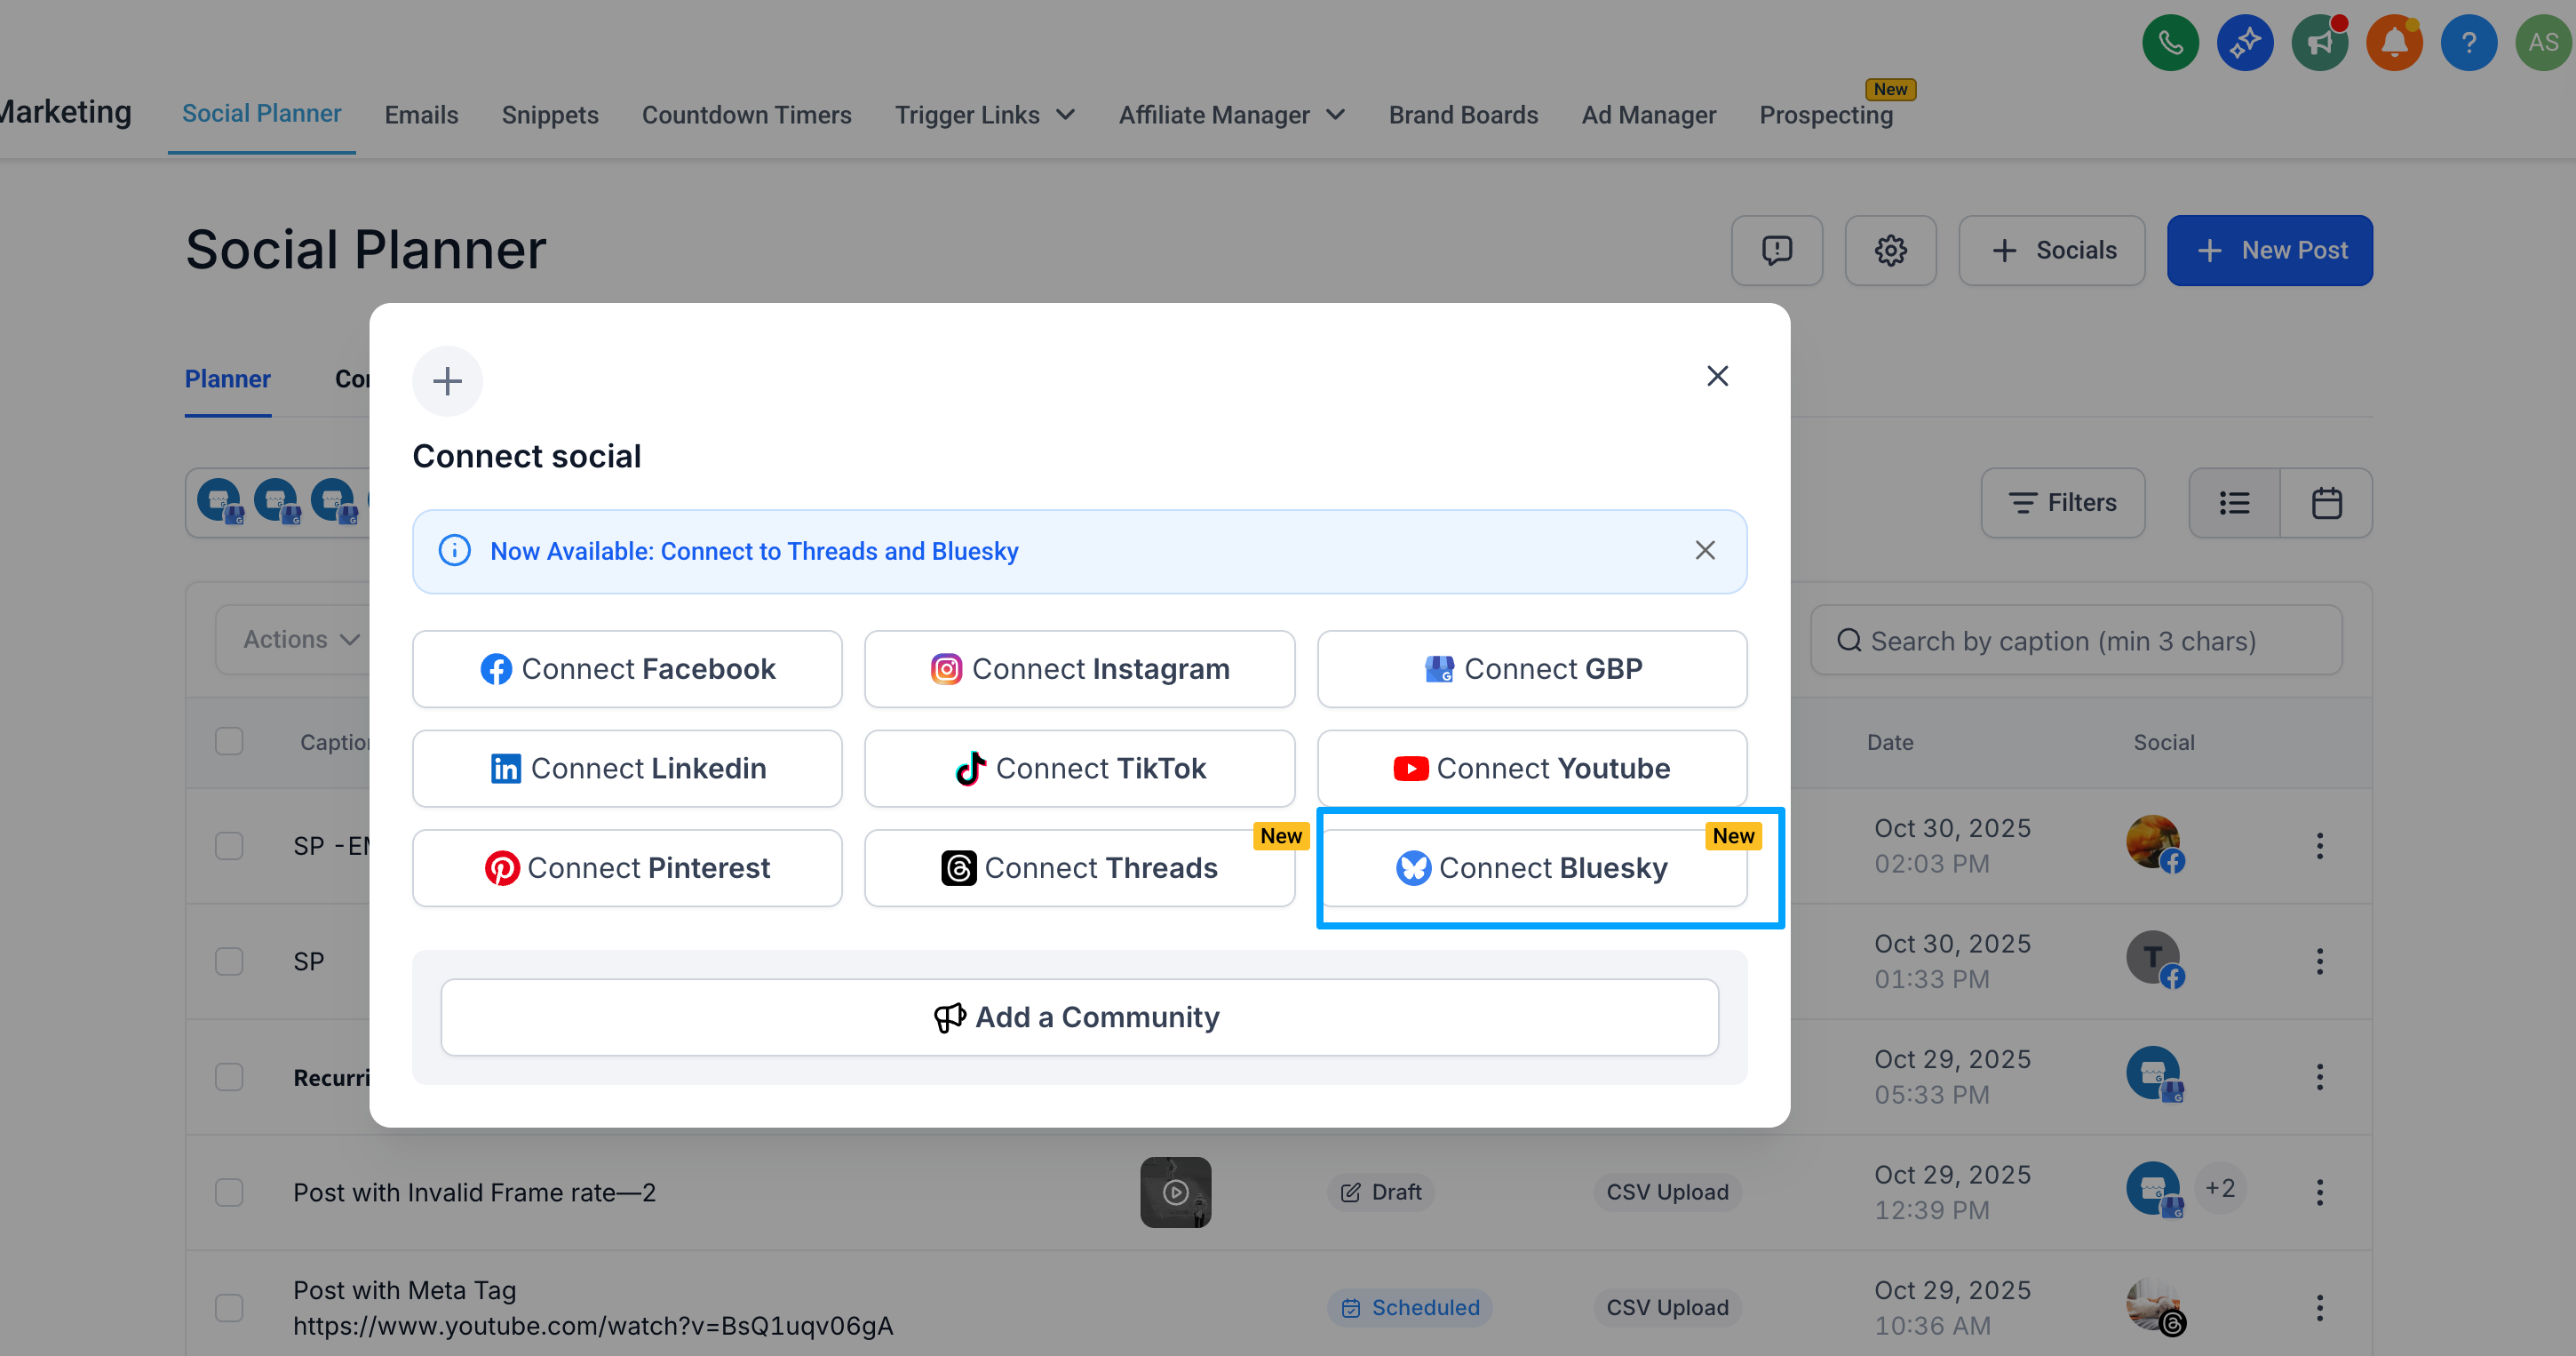Open the Actions dropdown
The height and width of the screenshot is (1356, 2576).
coord(299,639)
